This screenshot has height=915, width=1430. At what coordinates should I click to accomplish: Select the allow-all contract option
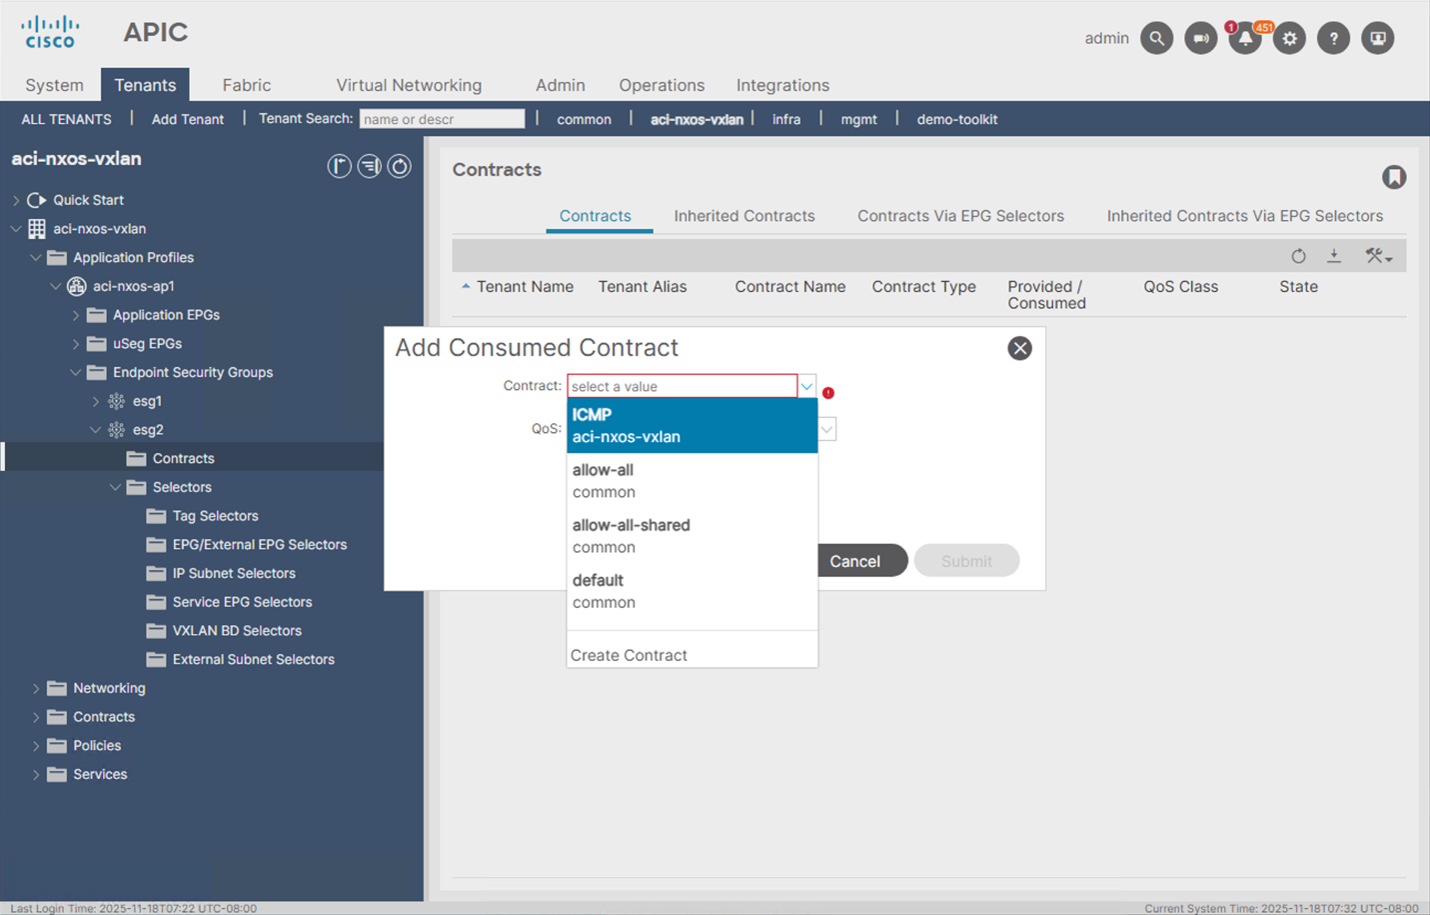point(692,481)
